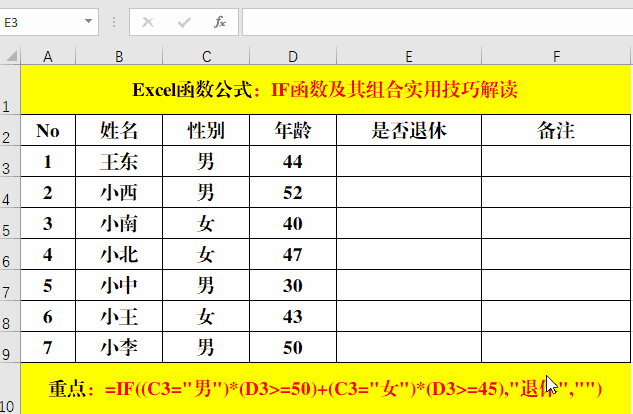Click the Enter checkmark icon in formula bar

184,22
